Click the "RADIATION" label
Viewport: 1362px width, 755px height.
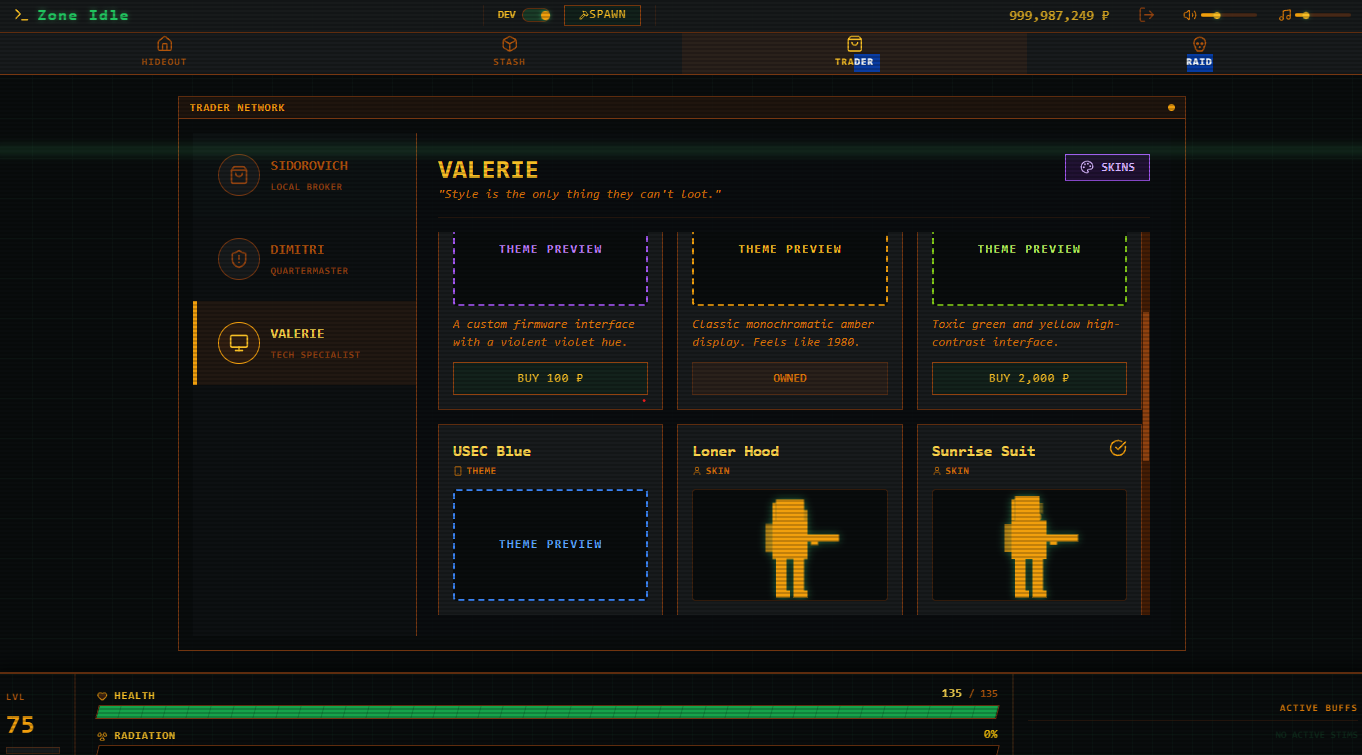coord(145,736)
